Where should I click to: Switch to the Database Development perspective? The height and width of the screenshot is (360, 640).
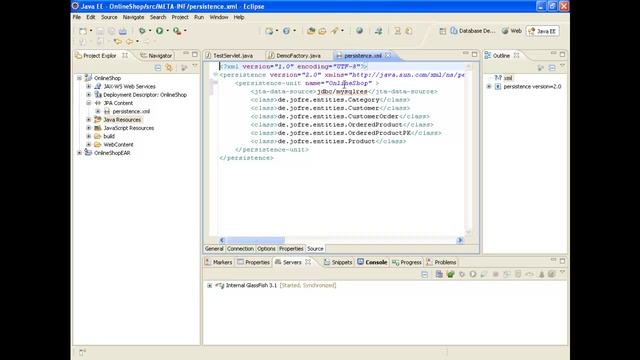click(x=473, y=31)
